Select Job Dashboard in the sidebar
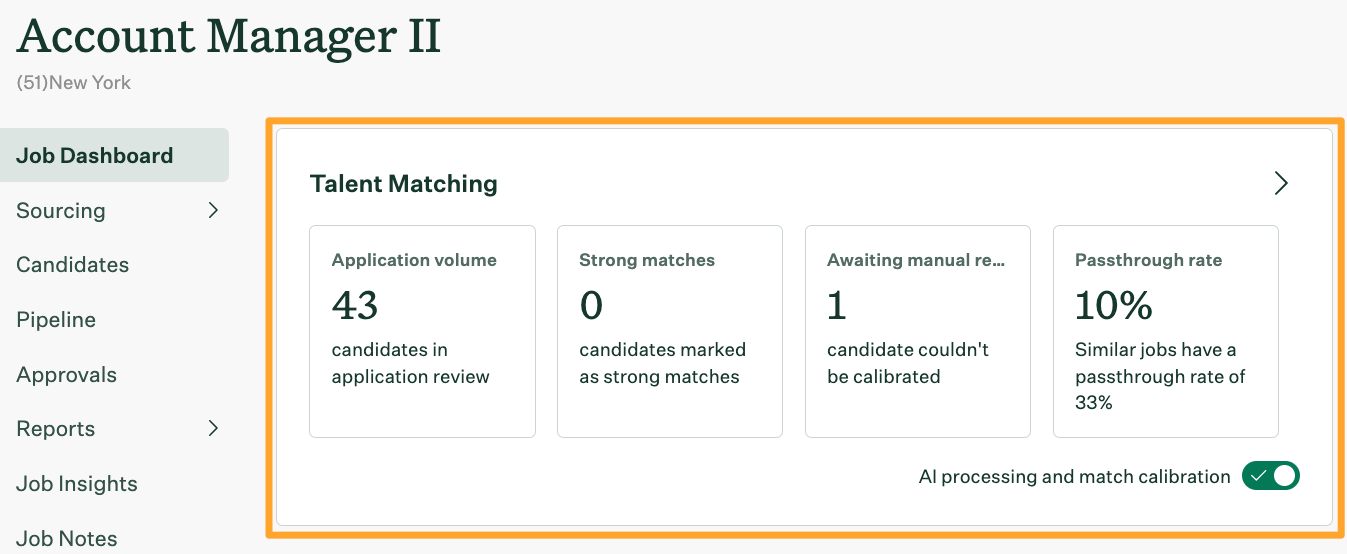 (x=95, y=155)
